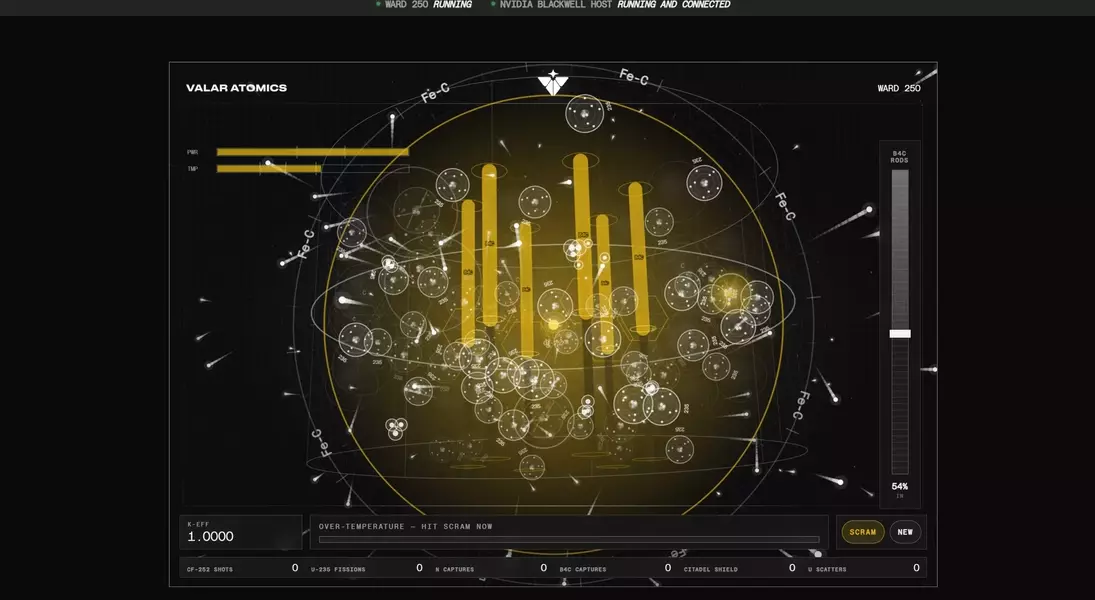Select the U Scatters counter
1095x600 pixels.
click(x=863, y=569)
